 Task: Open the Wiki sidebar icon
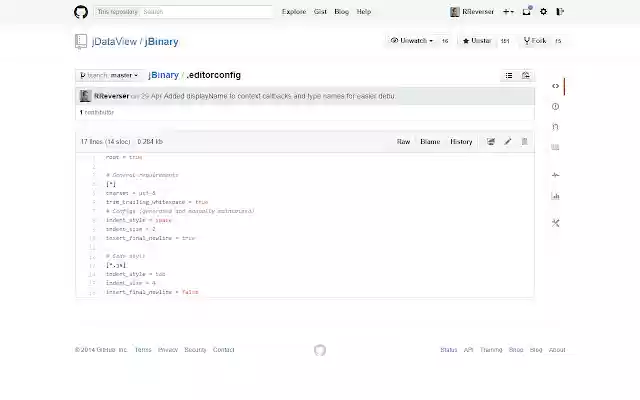tap(556, 147)
